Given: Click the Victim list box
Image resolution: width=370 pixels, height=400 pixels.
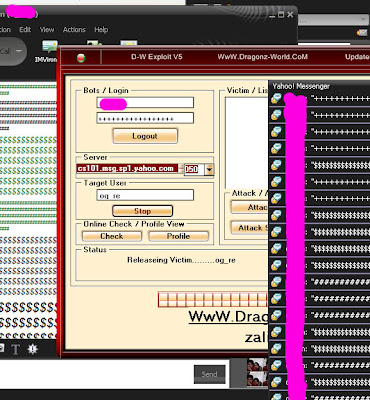Looking at the screenshot, I should (247, 143).
